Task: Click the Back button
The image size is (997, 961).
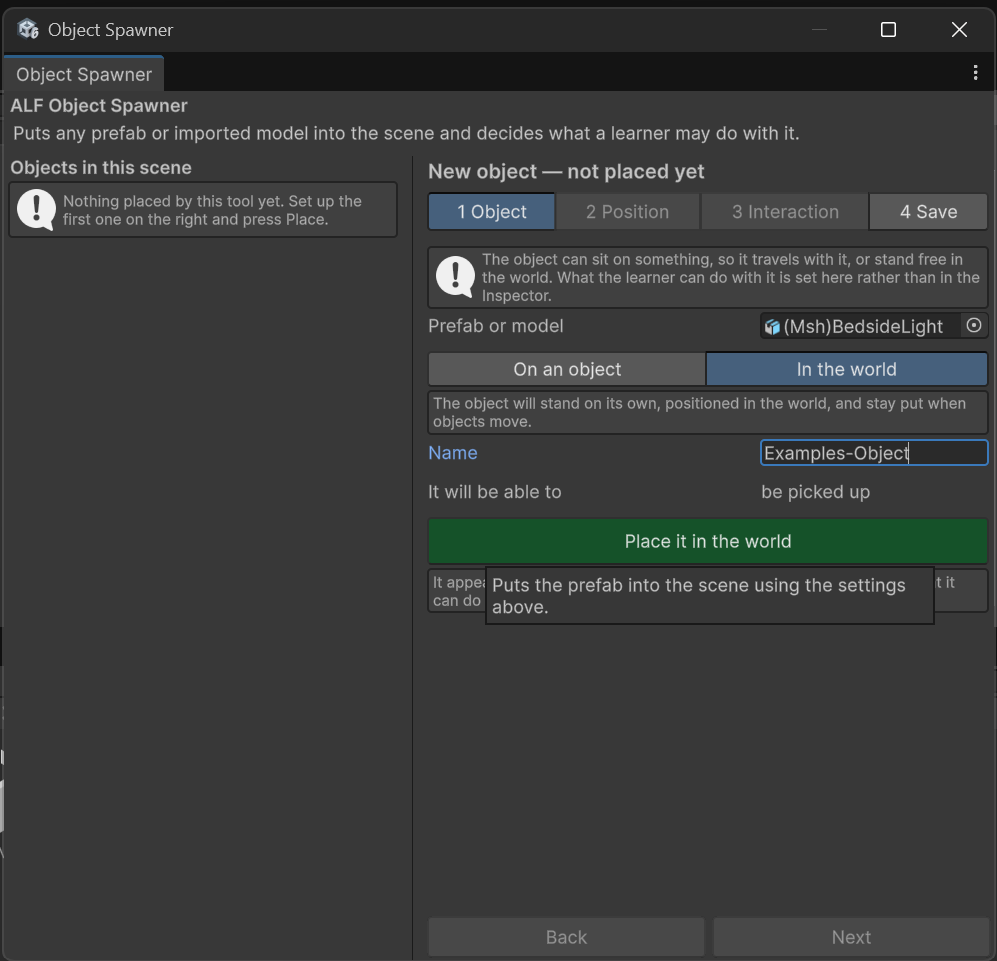Action: [x=567, y=937]
